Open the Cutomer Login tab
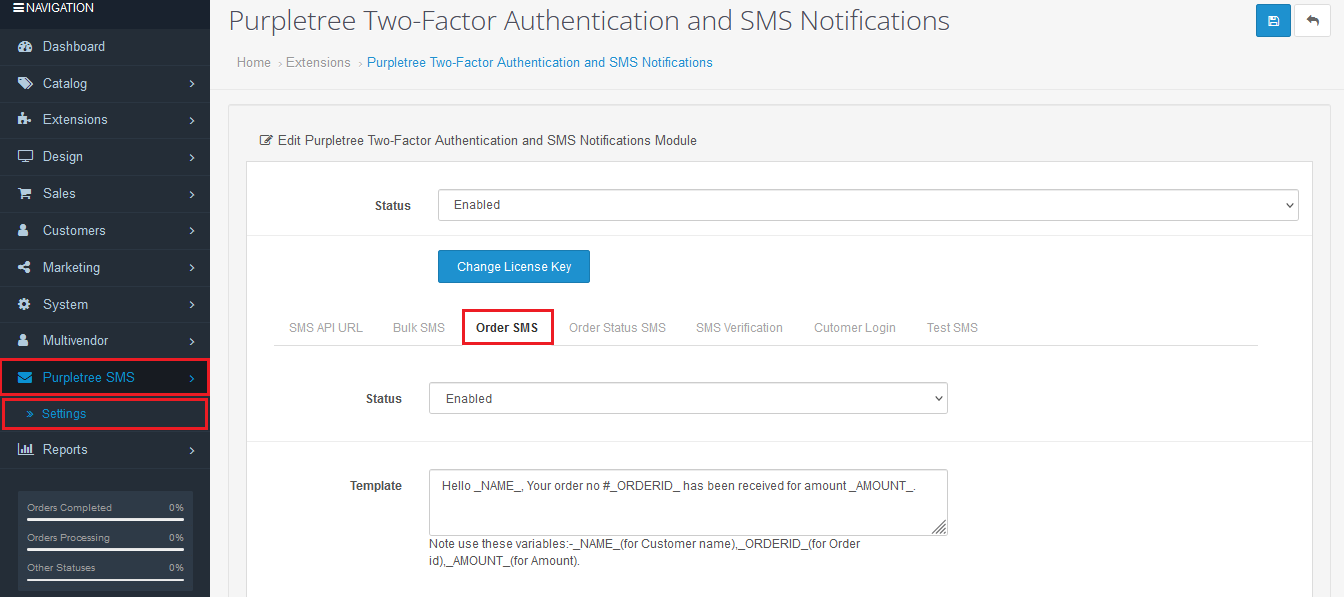 [x=855, y=328]
